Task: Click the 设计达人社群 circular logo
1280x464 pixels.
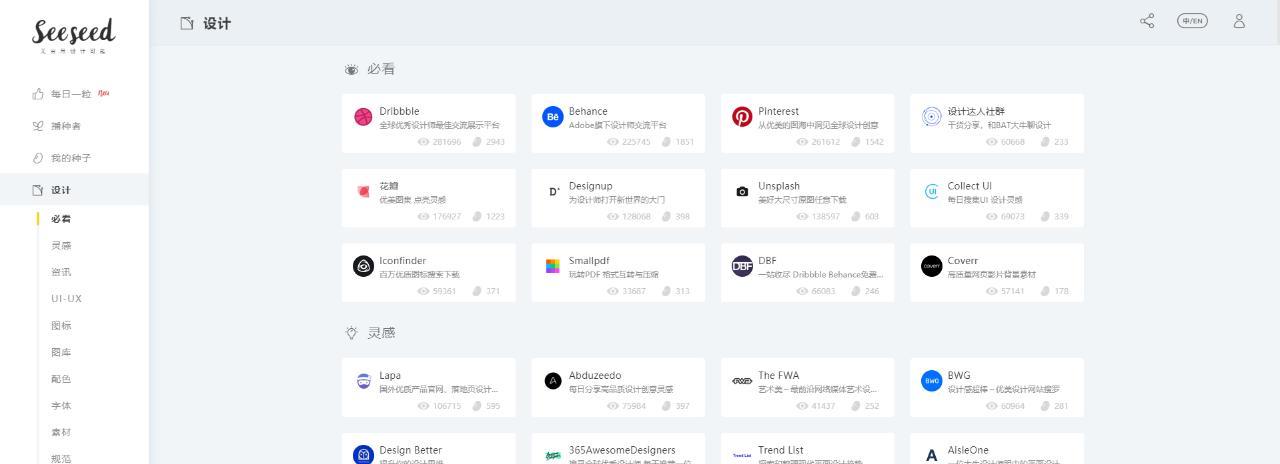Action: click(x=931, y=117)
